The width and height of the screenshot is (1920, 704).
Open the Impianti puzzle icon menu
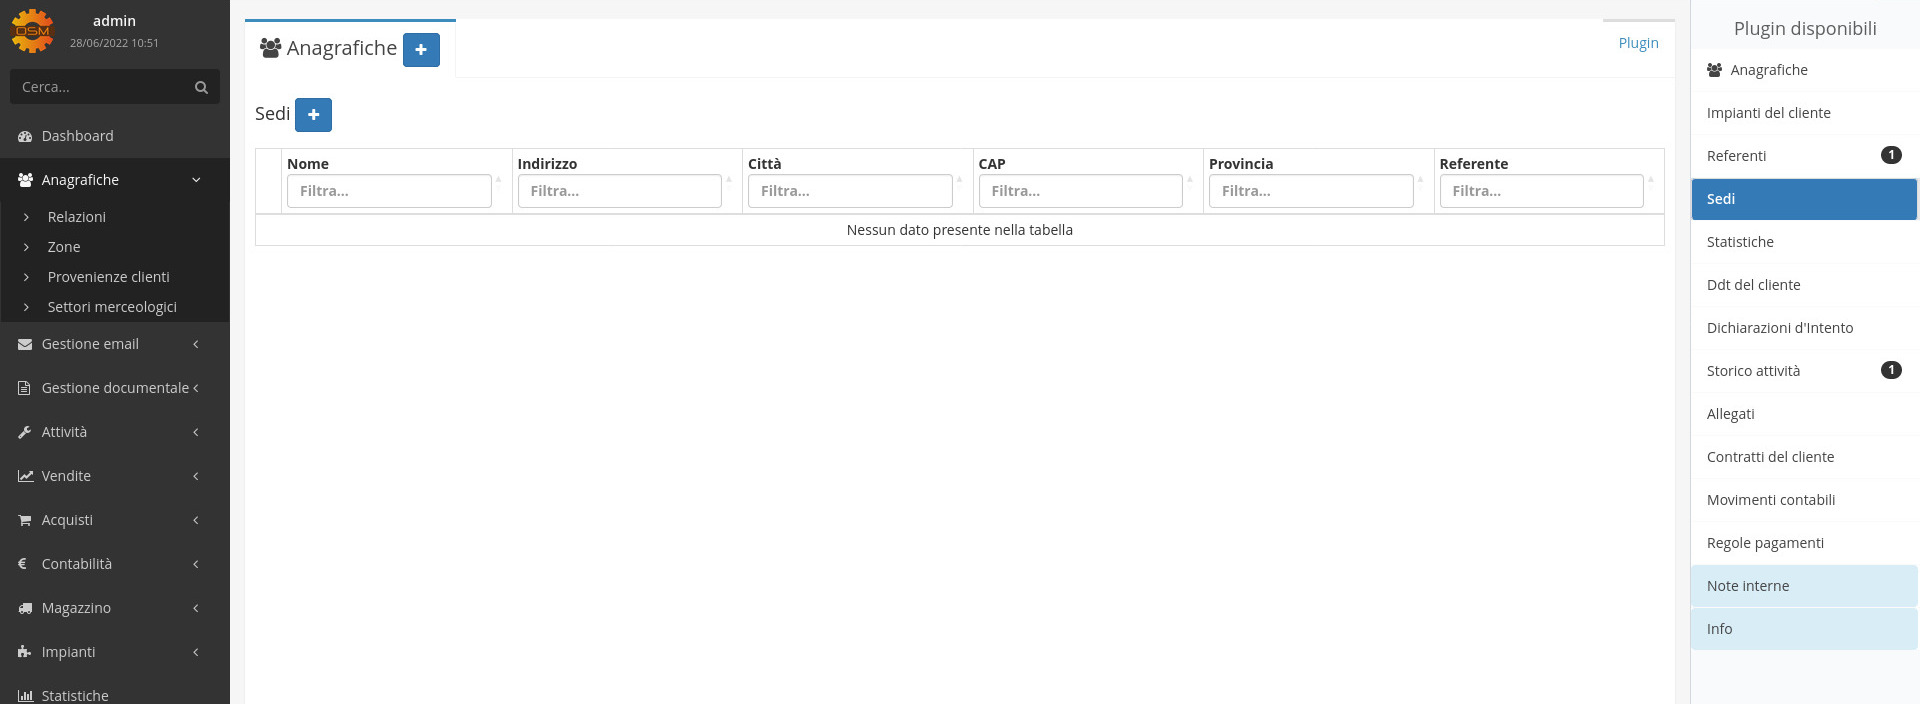pyautogui.click(x=26, y=652)
